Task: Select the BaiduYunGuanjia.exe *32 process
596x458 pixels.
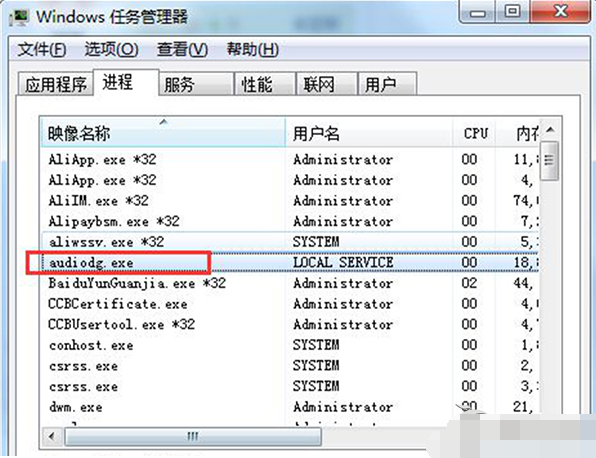Action: coord(290,283)
